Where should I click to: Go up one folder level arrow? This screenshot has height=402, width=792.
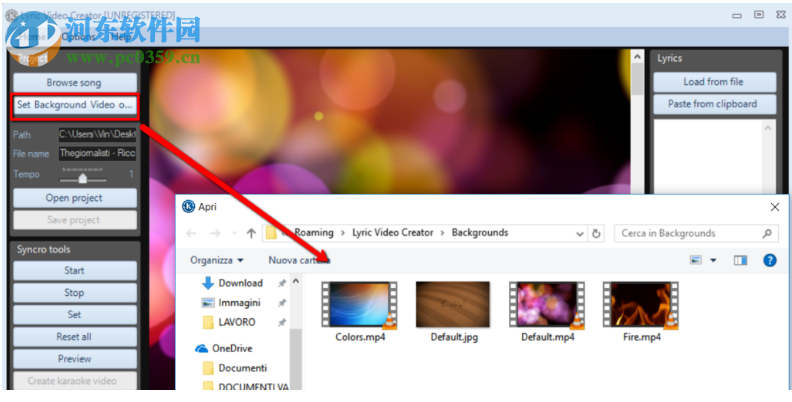tap(251, 233)
